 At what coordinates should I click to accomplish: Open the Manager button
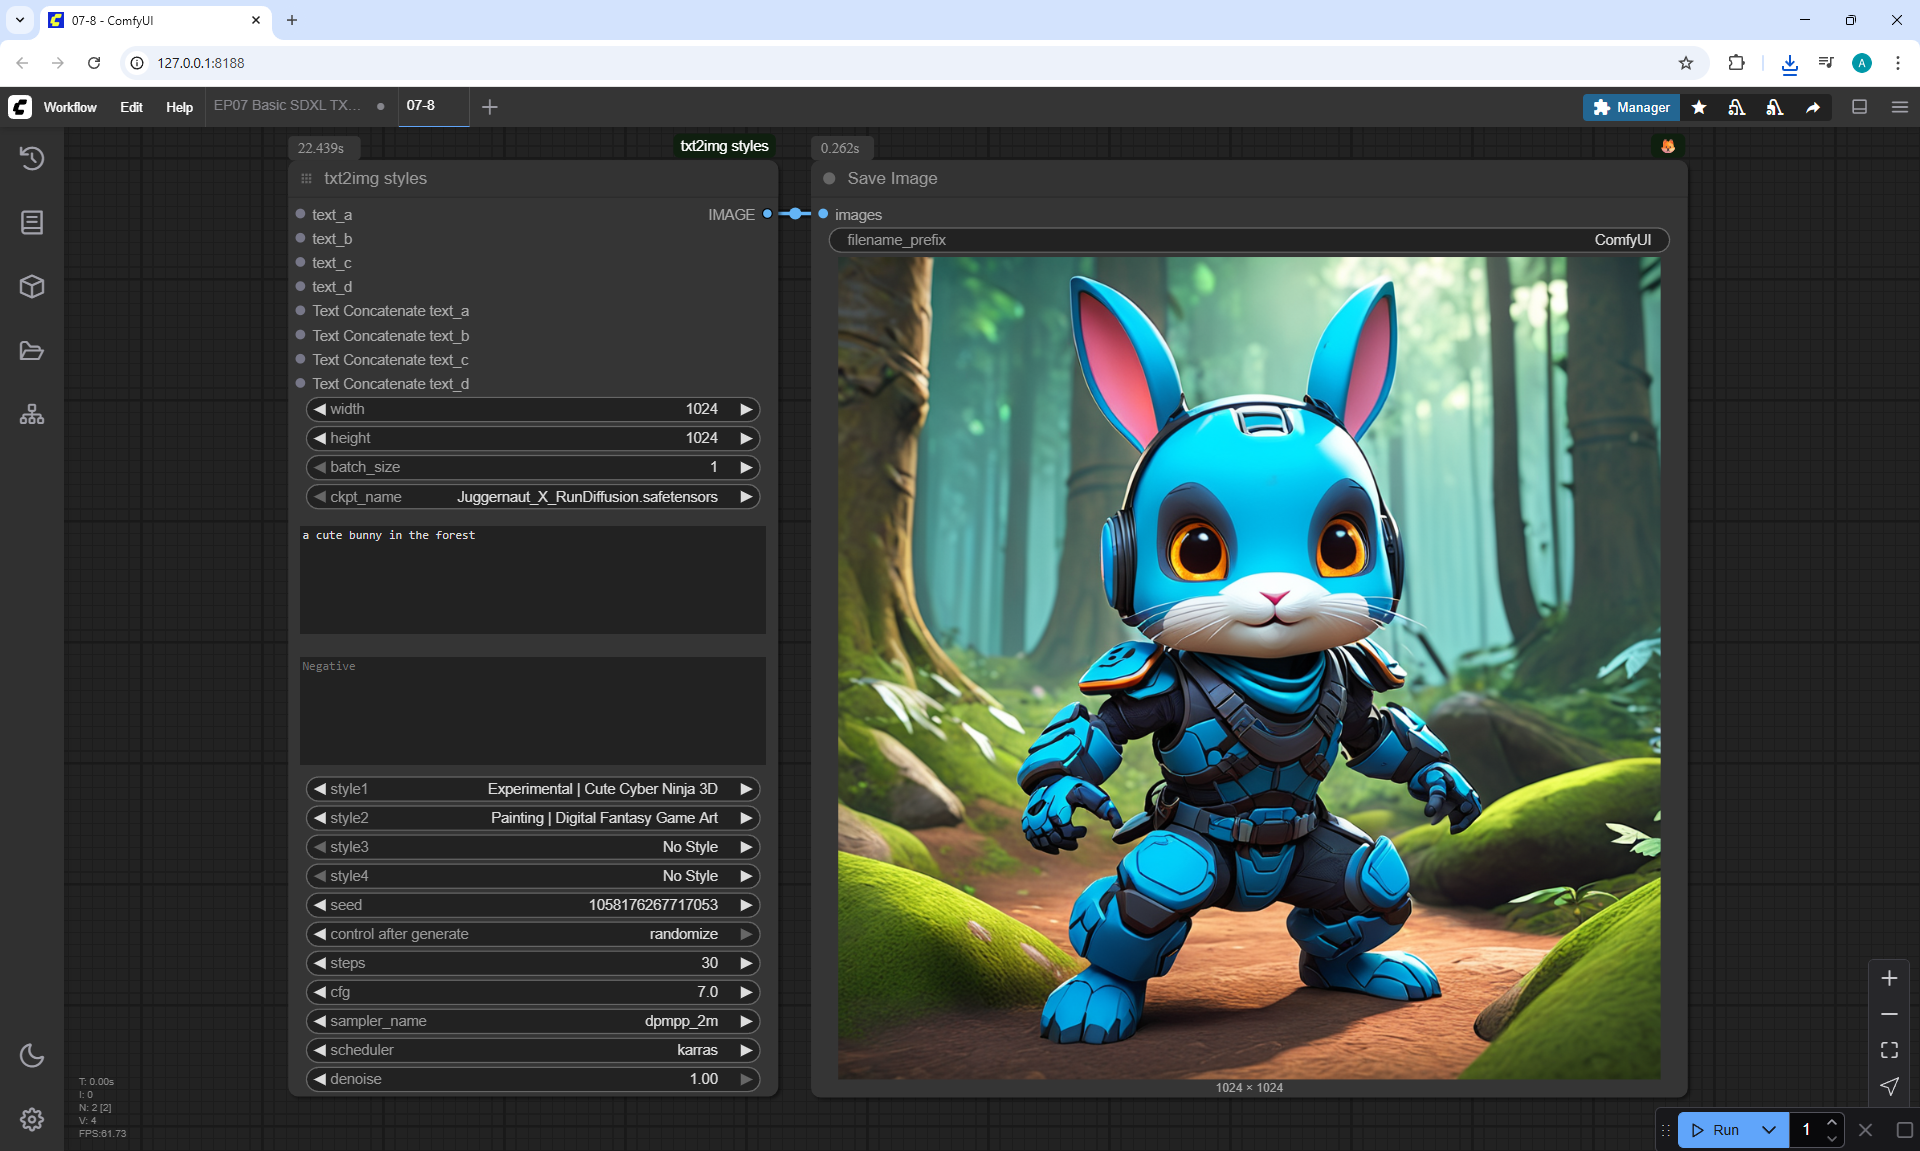coord(1631,107)
